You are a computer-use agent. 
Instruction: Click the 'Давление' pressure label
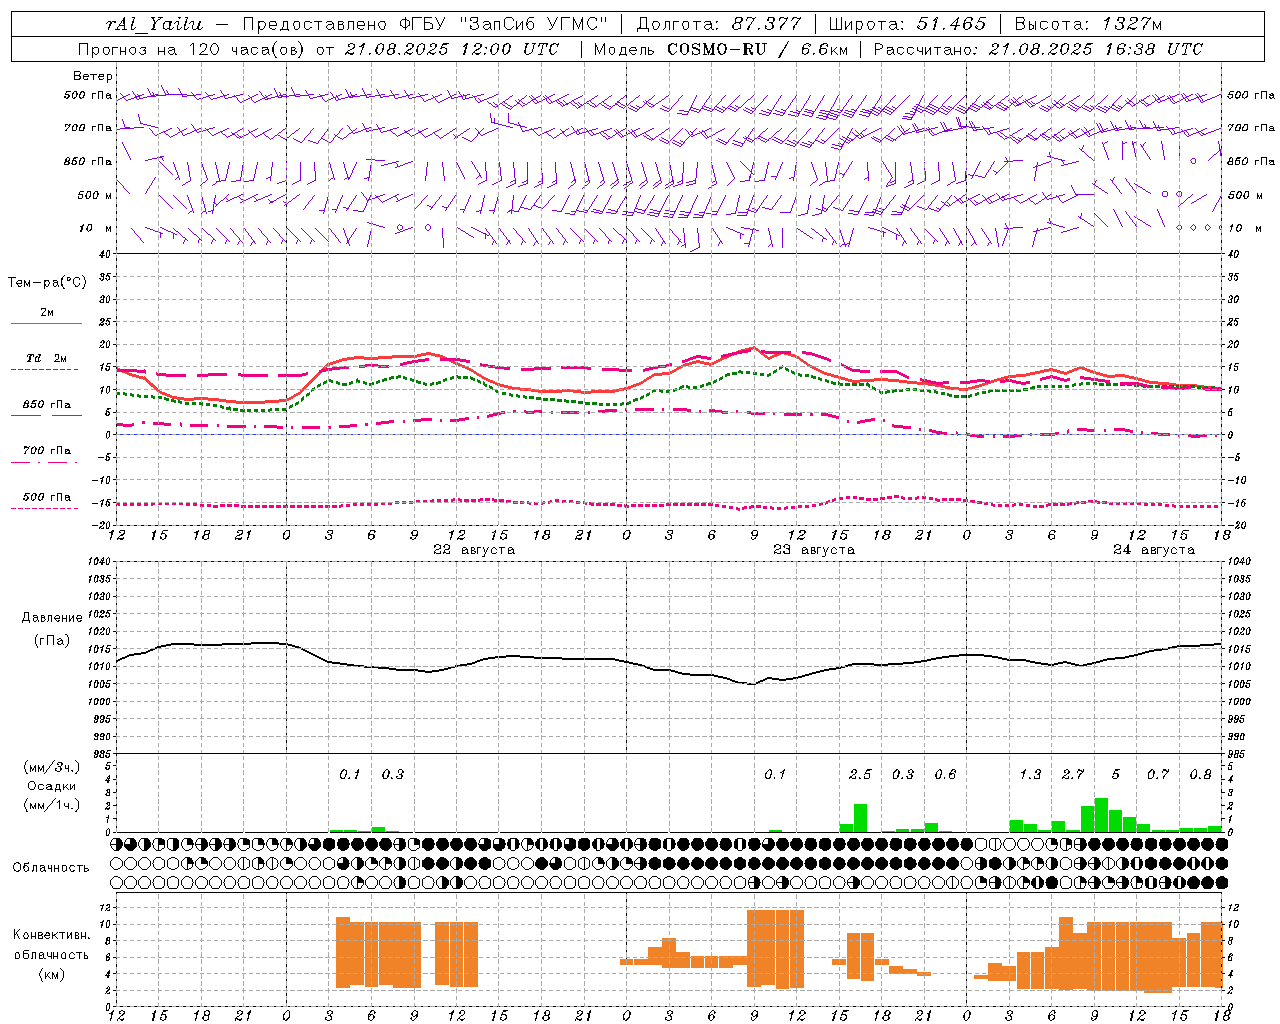tap(52, 618)
